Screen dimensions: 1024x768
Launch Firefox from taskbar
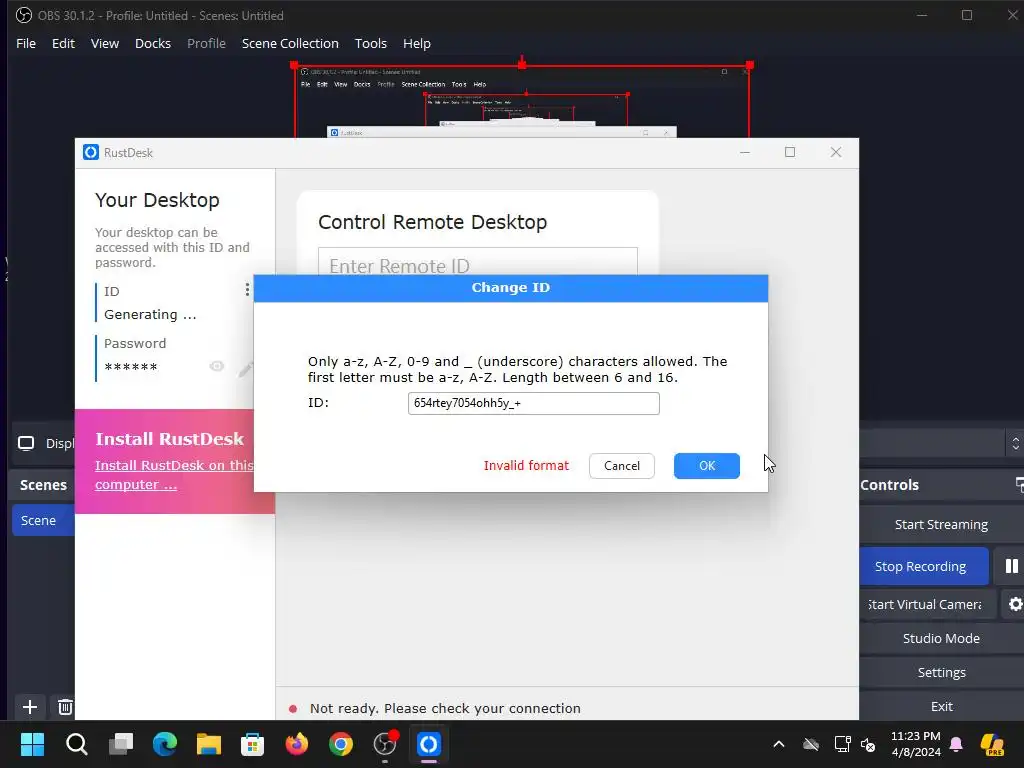click(296, 744)
